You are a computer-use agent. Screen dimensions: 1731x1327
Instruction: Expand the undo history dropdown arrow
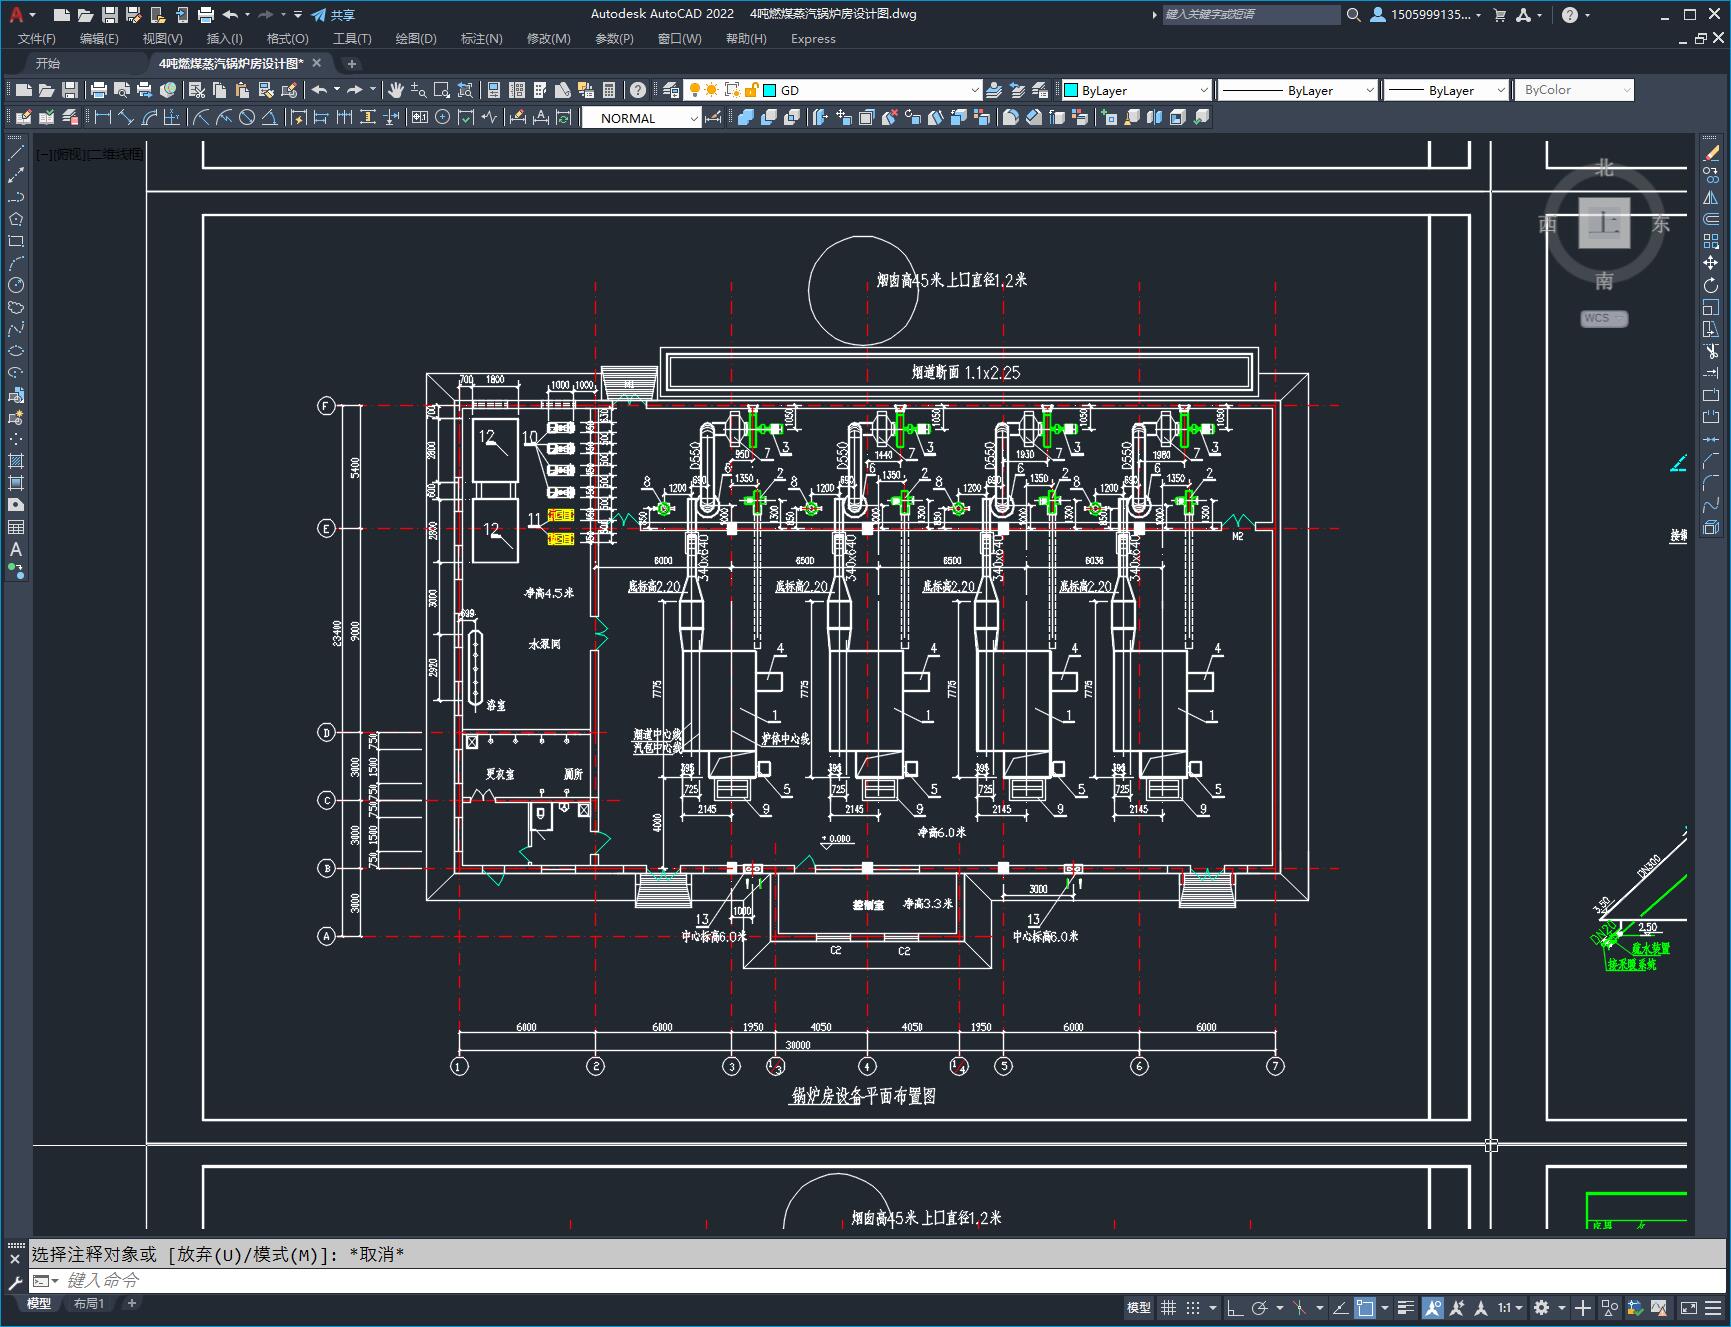tap(247, 15)
